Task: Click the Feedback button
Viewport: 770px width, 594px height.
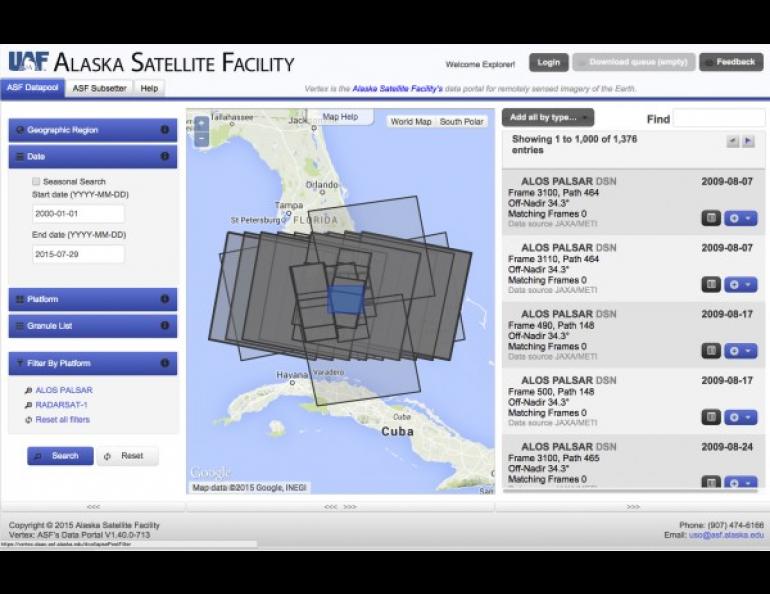Action: 731,62
